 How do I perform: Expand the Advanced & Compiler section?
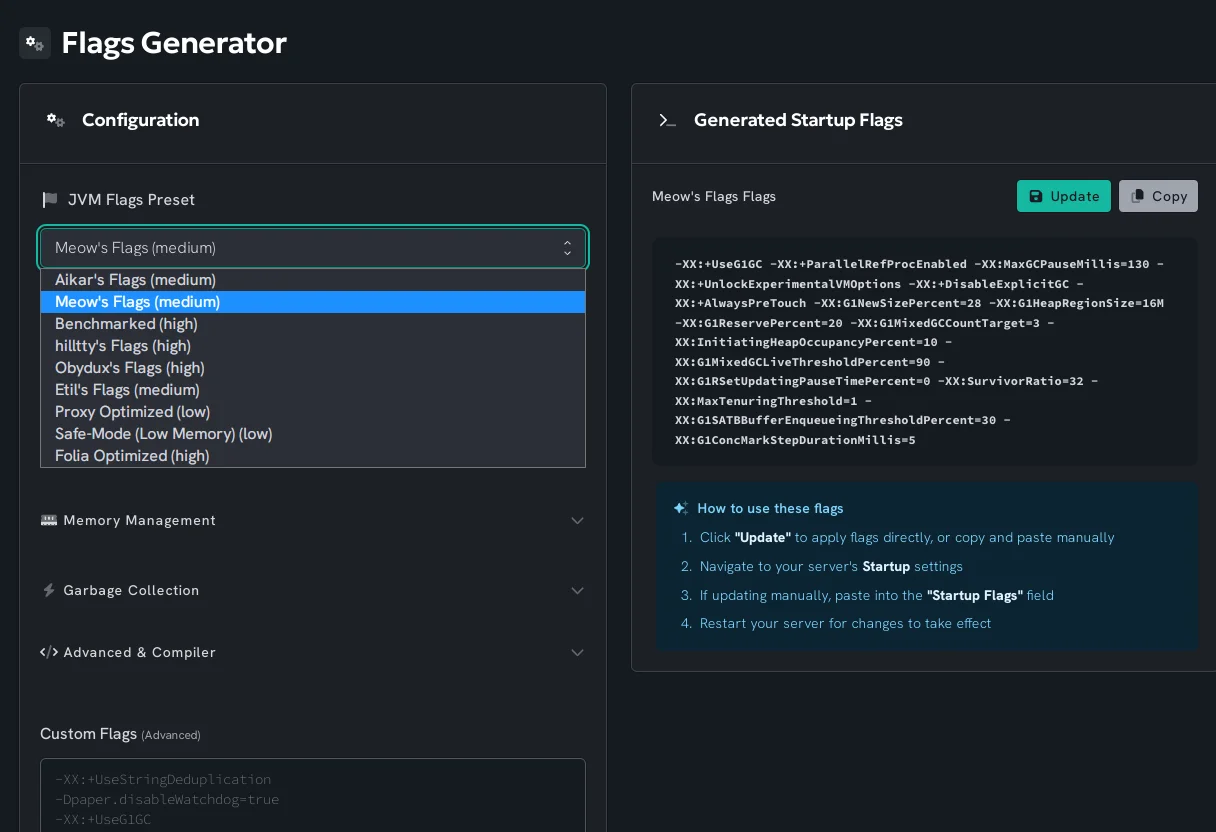tap(577, 652)
